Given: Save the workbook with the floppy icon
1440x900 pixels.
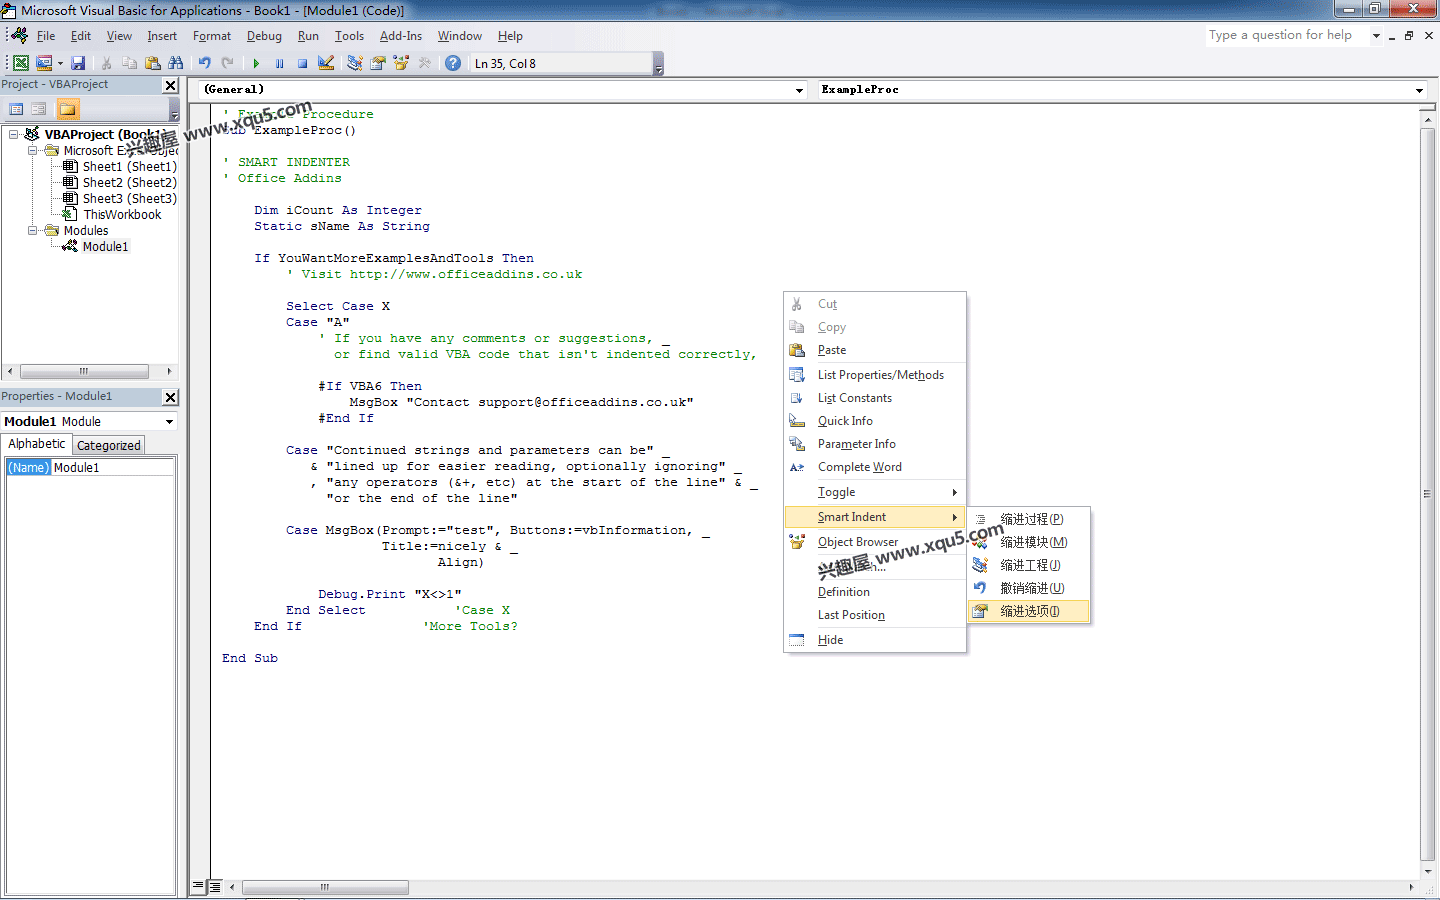Looking at the screenshot, I should pyautogui.click(x=78, y=63).
